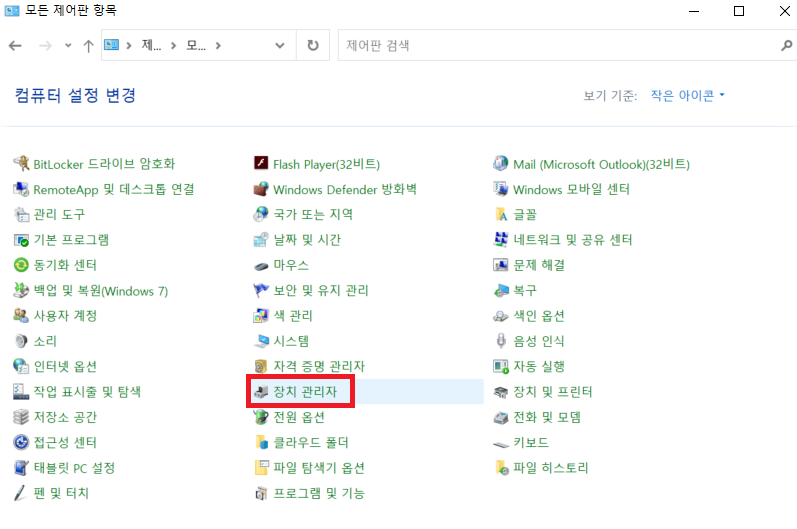Open the Flash Player(32비트) icon
Viewport: 797px width, 529px height.
pos(261,164)
